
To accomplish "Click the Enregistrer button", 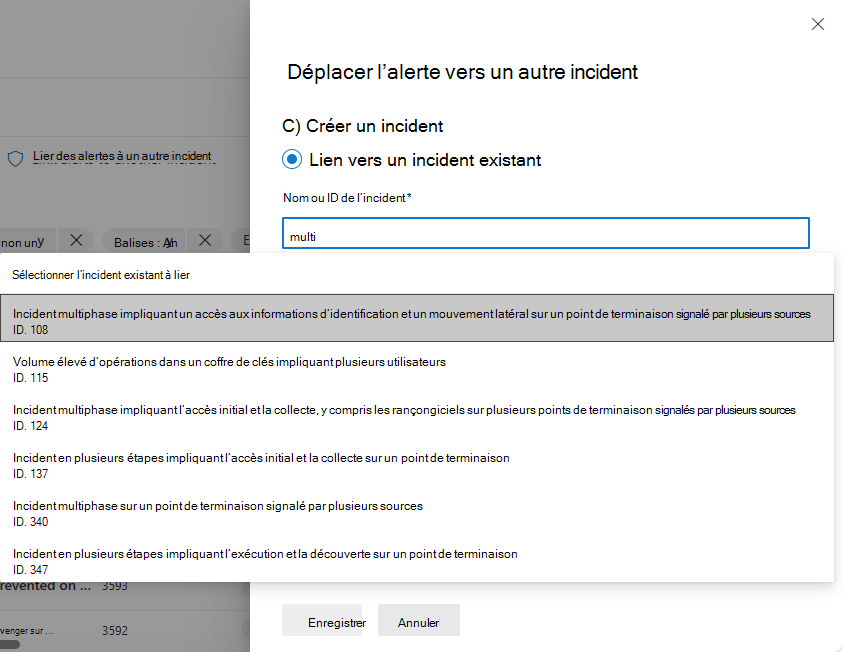I will click(x=322, y=620).
